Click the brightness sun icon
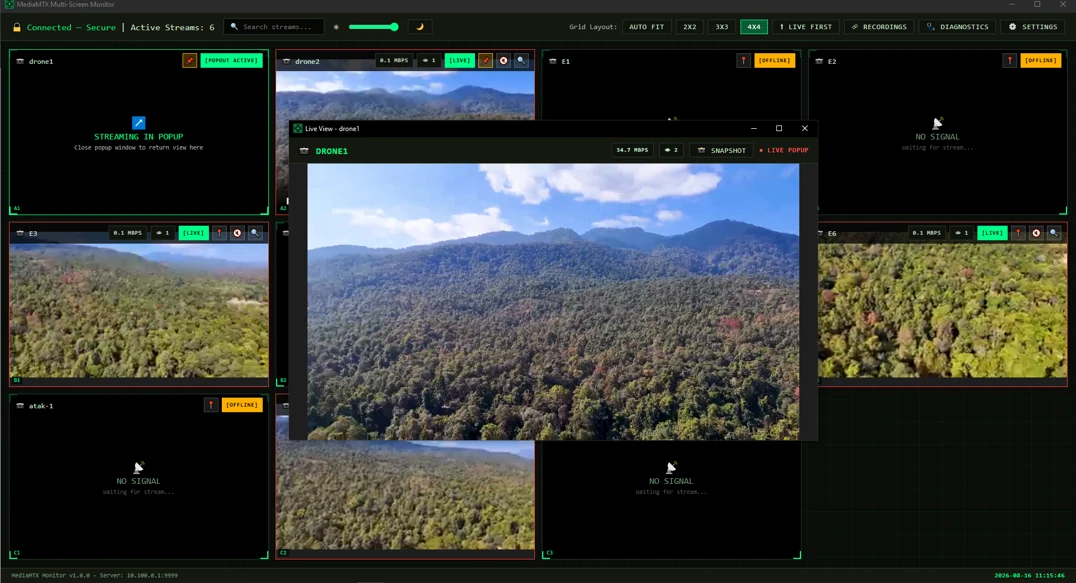Image resolution: width=1076 pixels, height=583 pixels. [x=336, y=27]
